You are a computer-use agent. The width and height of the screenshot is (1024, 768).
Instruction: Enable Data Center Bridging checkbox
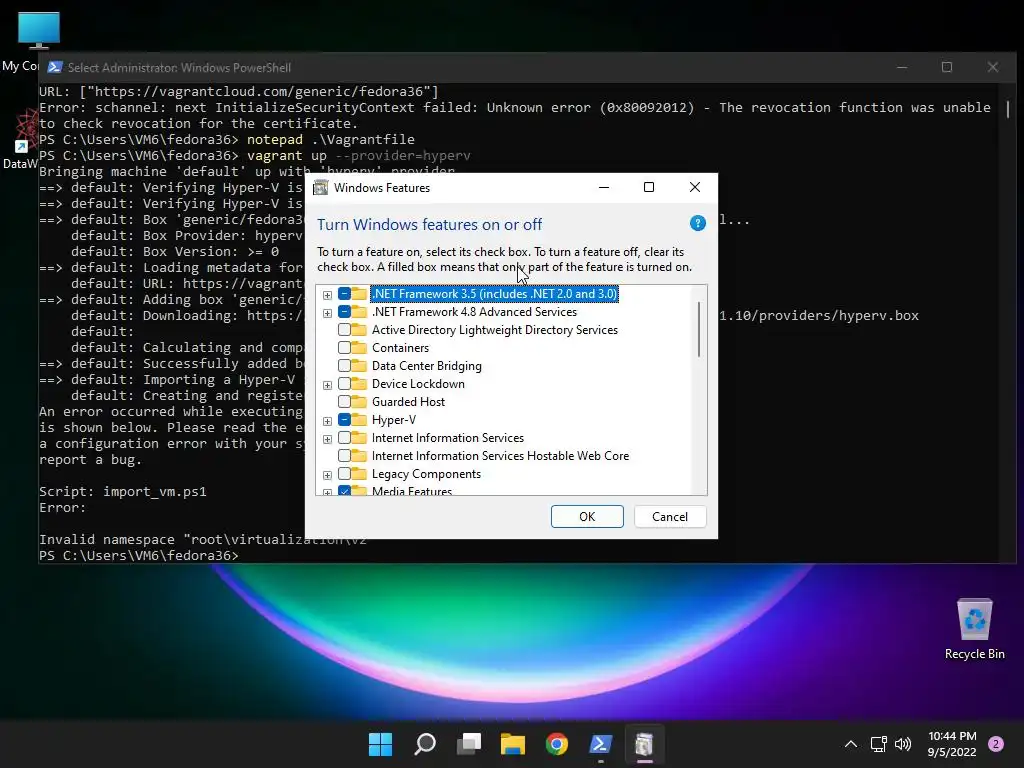tap(344, 366)
